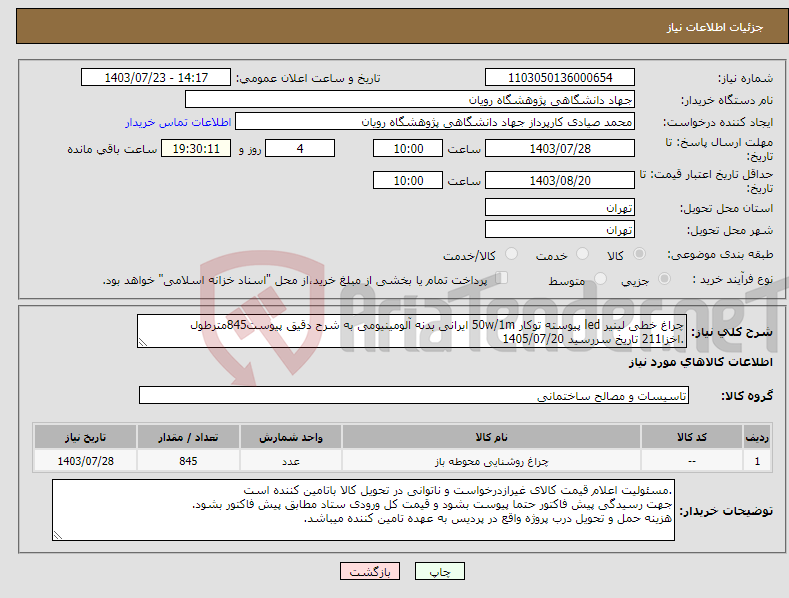This screenshot has width=789, height=598.
Task: Toggle the اسناد خزانه اسلامی payment checkbox
Action: (502, 277)
